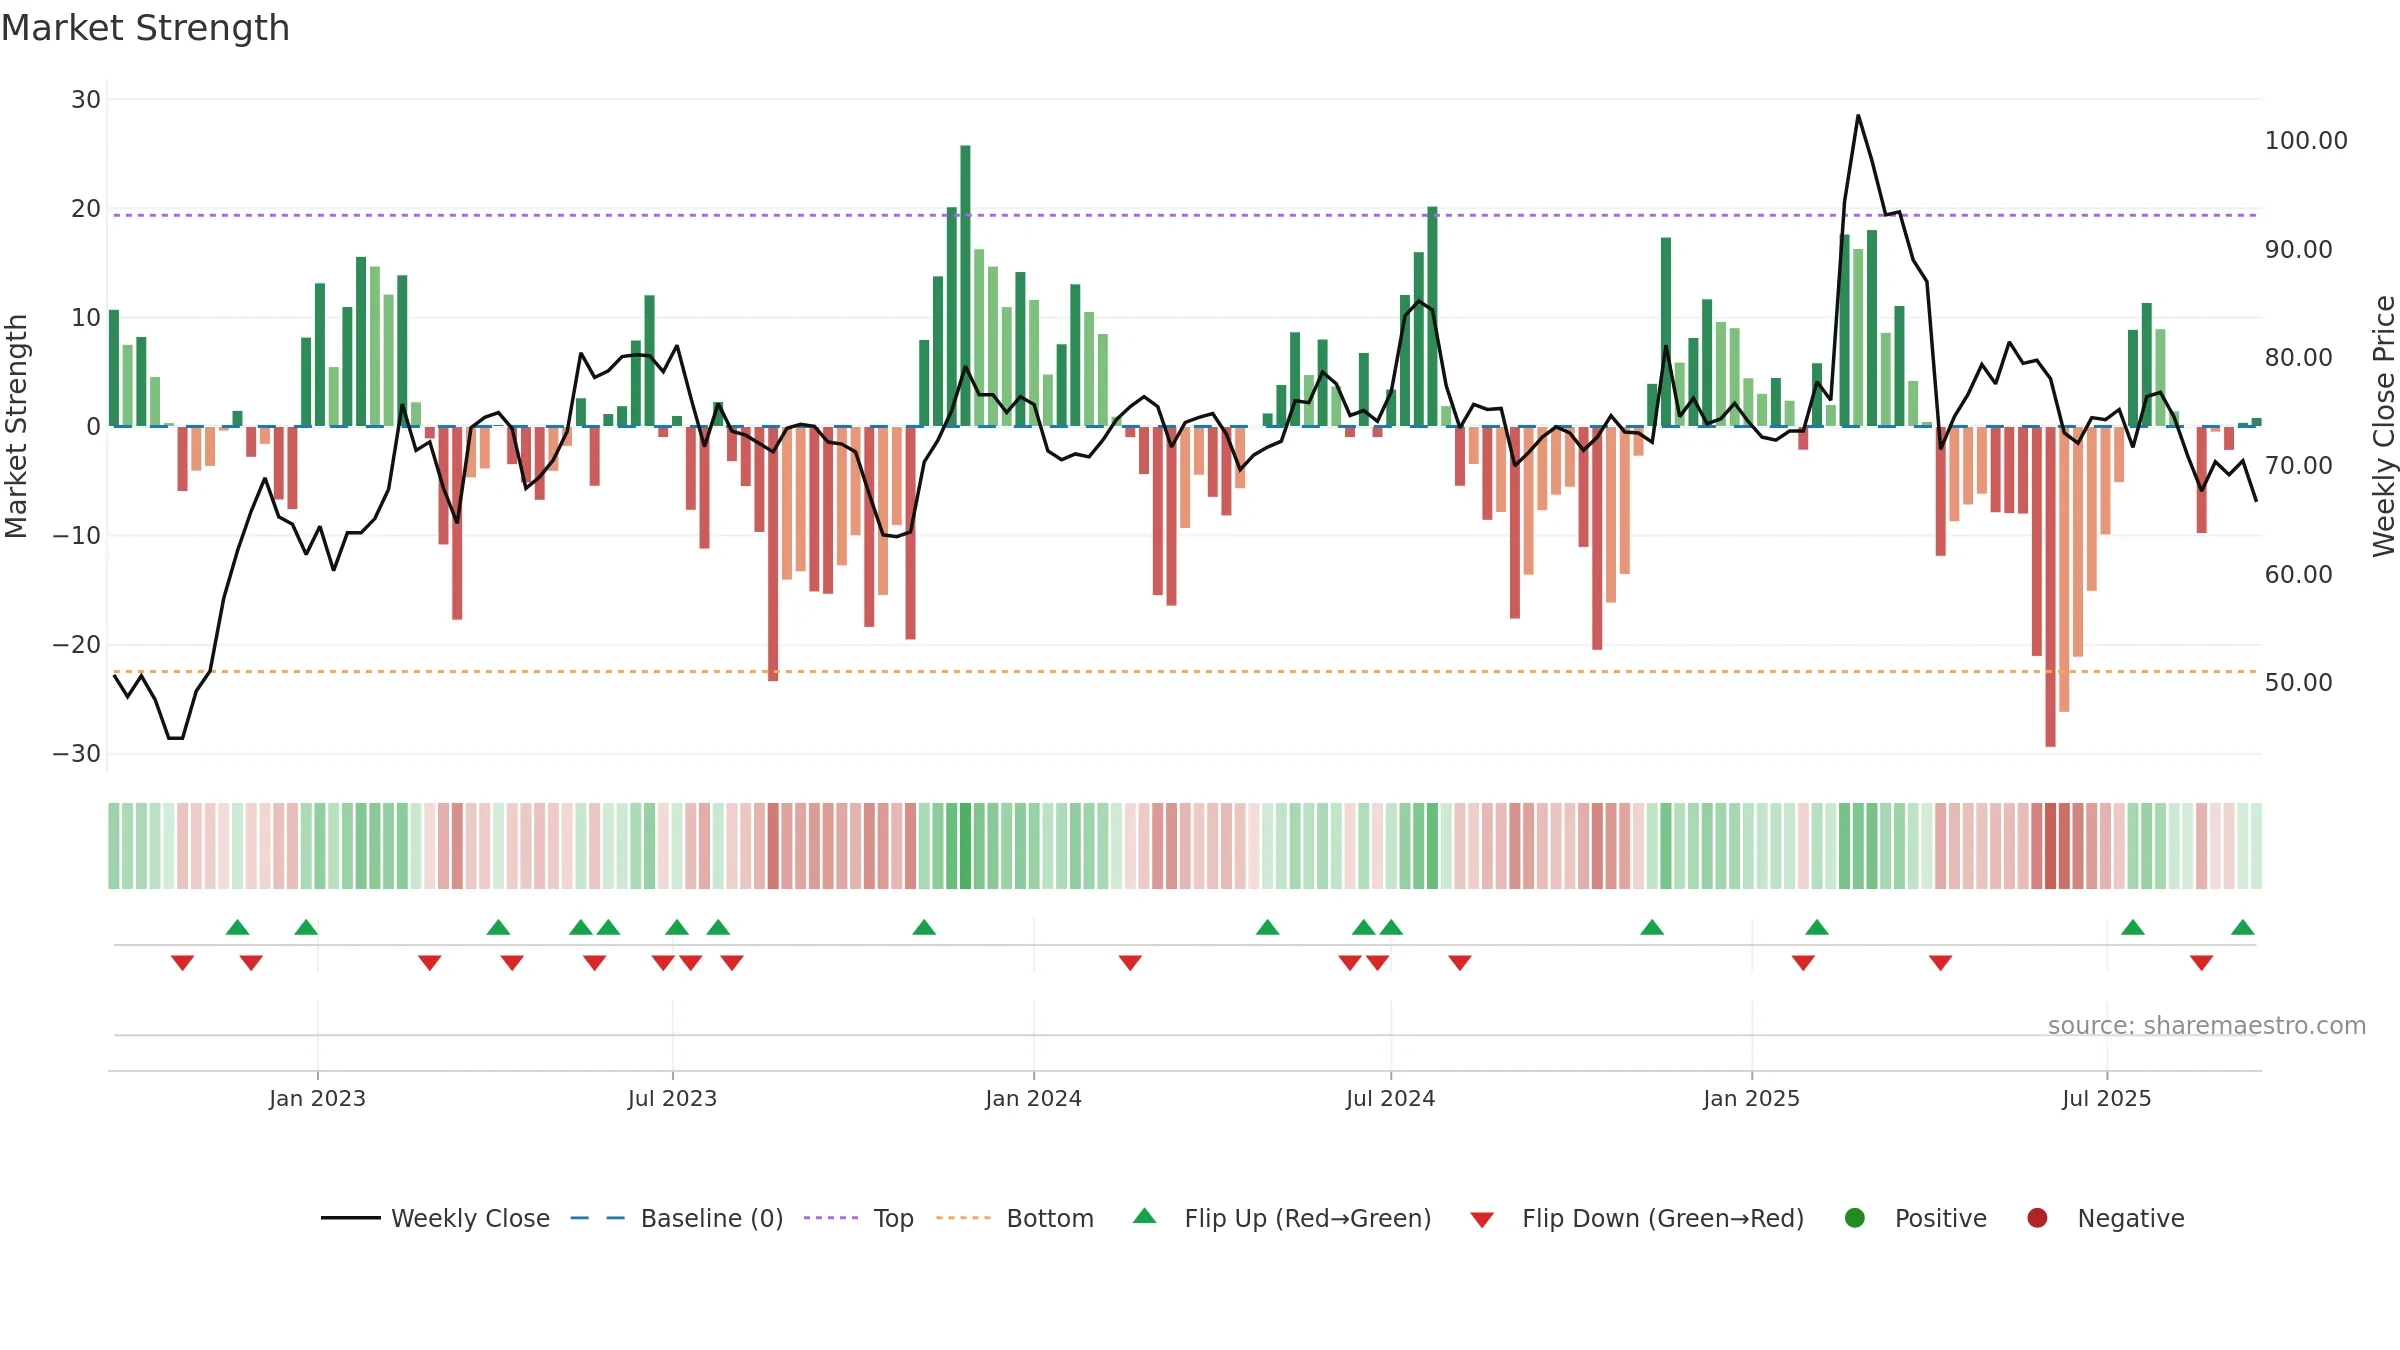Toggle the Flip Down (Green→Red) legend label
Viewport: 2400px width, 1350px height.
[x=1663, y=1218]
